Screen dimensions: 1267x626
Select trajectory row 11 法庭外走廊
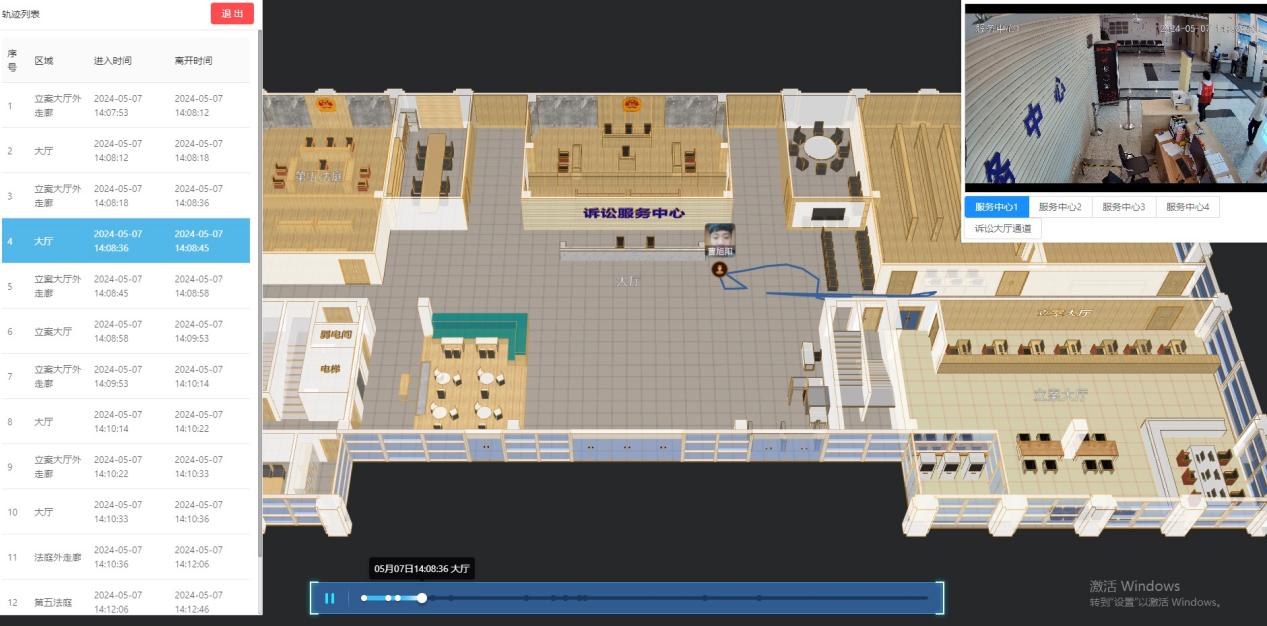126,557
